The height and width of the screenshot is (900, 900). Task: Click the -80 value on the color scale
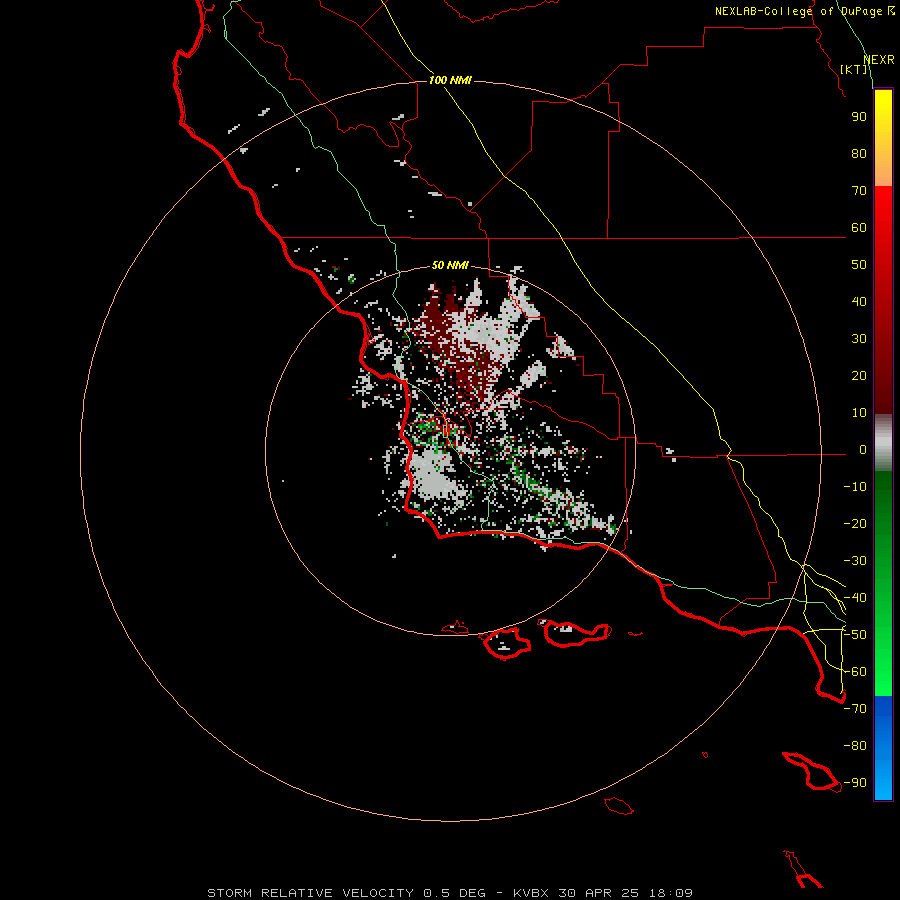[855, 746]
